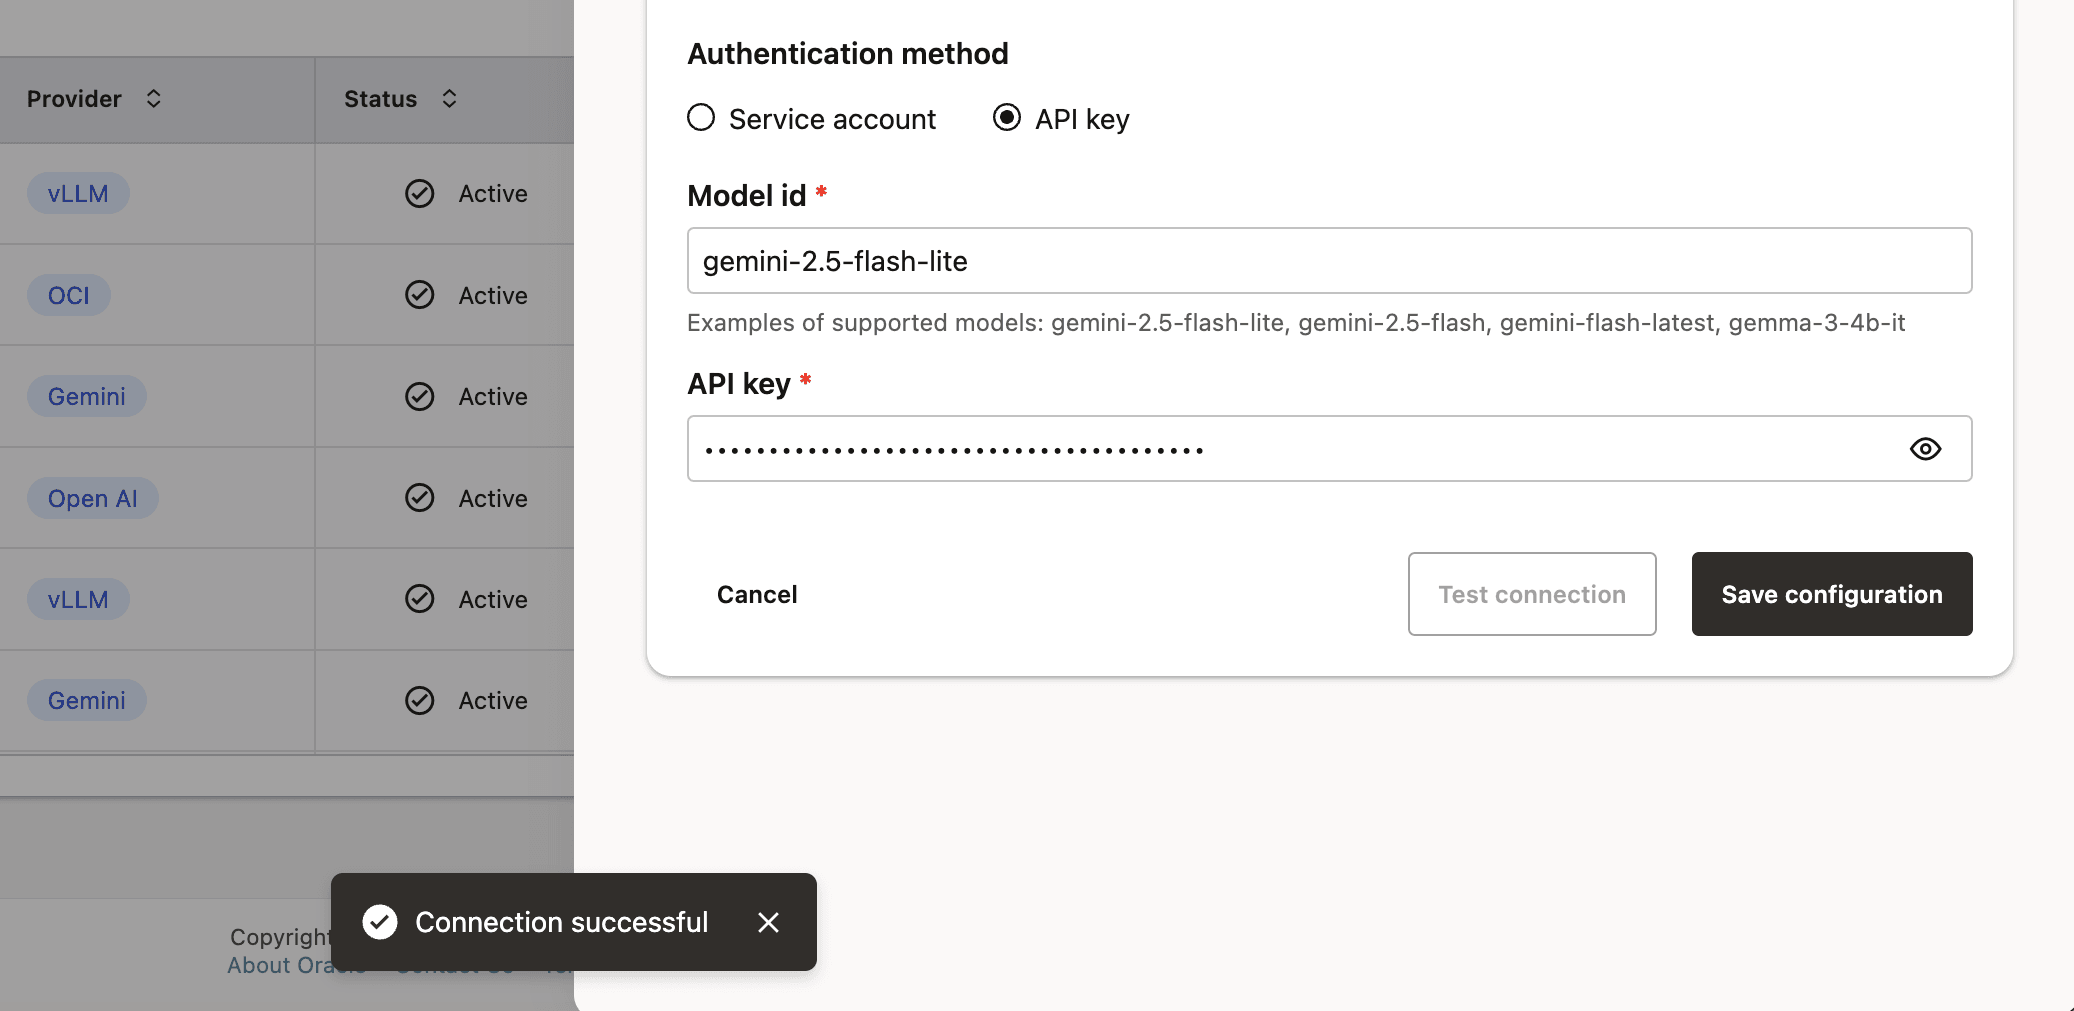Screen dimensions: 2074x1011
Task: Sort the table by Provider column
Action: [x=153, y=99]
